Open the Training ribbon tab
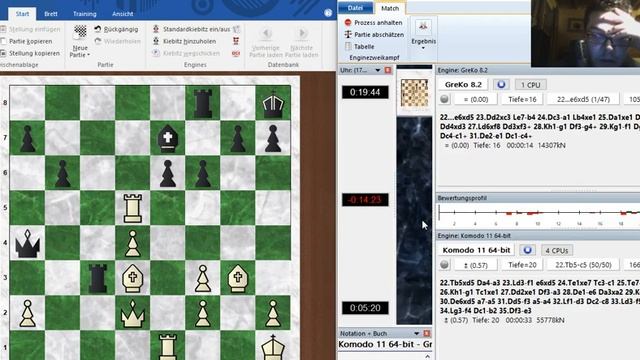Image resolution: width=640 pixels, height=360 pixels. [x=84, y=14]
